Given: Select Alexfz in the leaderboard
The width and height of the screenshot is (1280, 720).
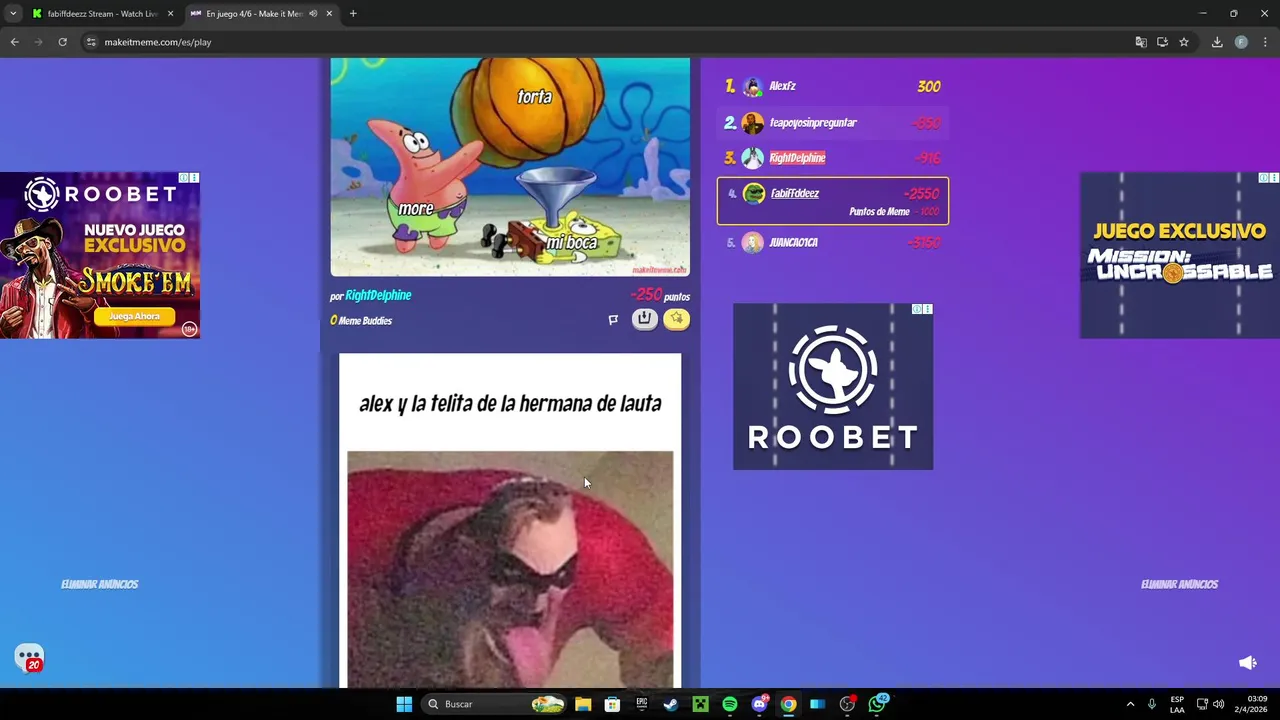Looking at the screenshot, I should (x=782, y=86).
